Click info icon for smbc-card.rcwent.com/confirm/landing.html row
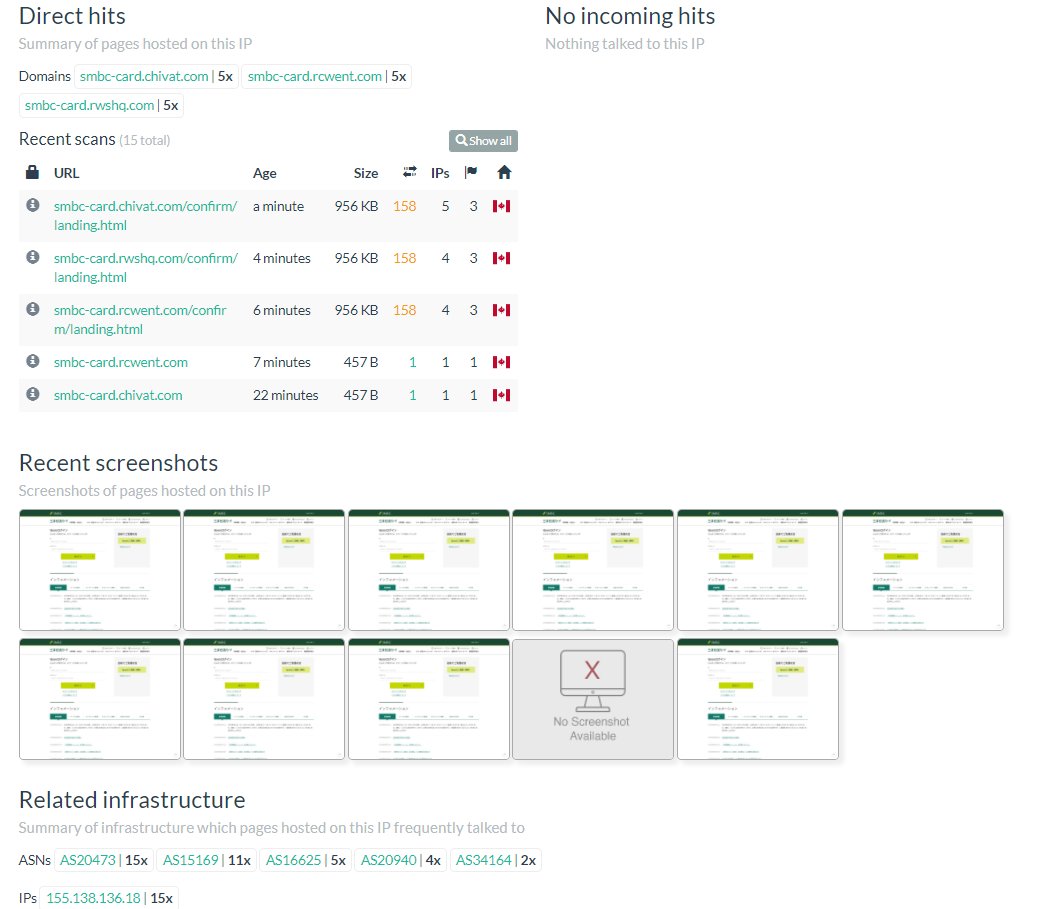This screenshot has width=1064, height=909. (33, 309)
